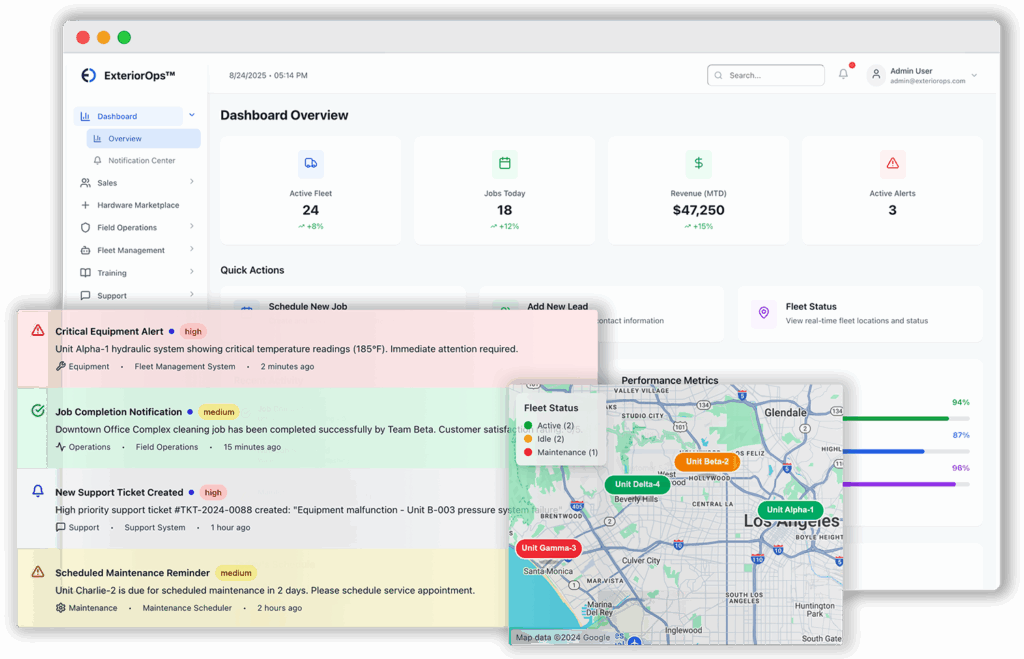
Task: Click the notification bell icon
Action: pyautogui.click(x=843, y=74)
